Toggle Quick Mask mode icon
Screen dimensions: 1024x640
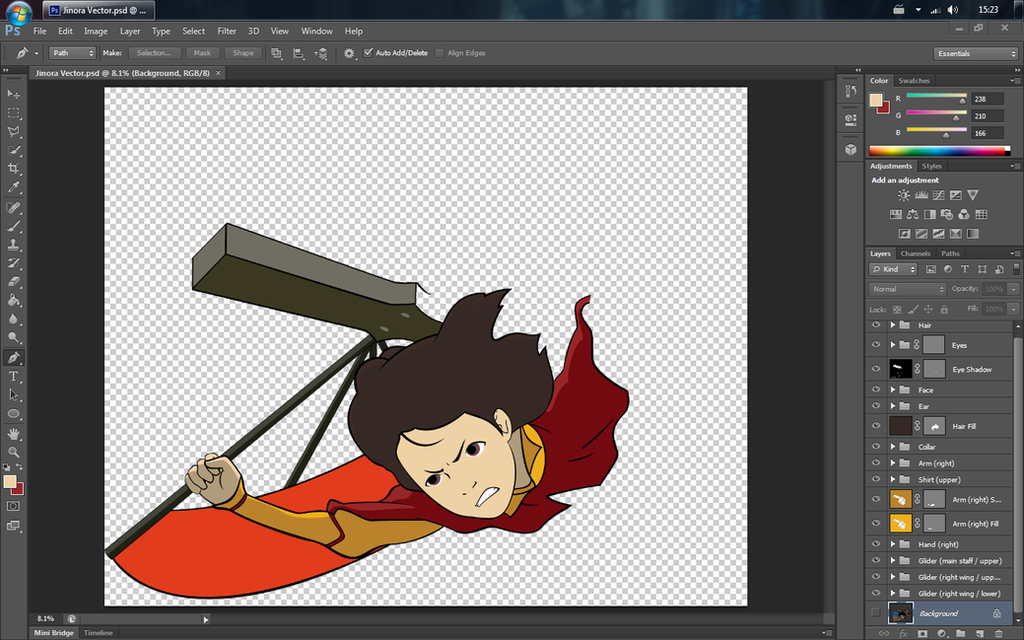click(x=13, y=506)
